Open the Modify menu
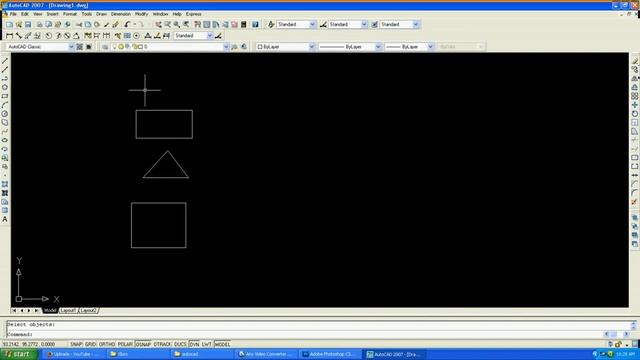 point(142,14)
